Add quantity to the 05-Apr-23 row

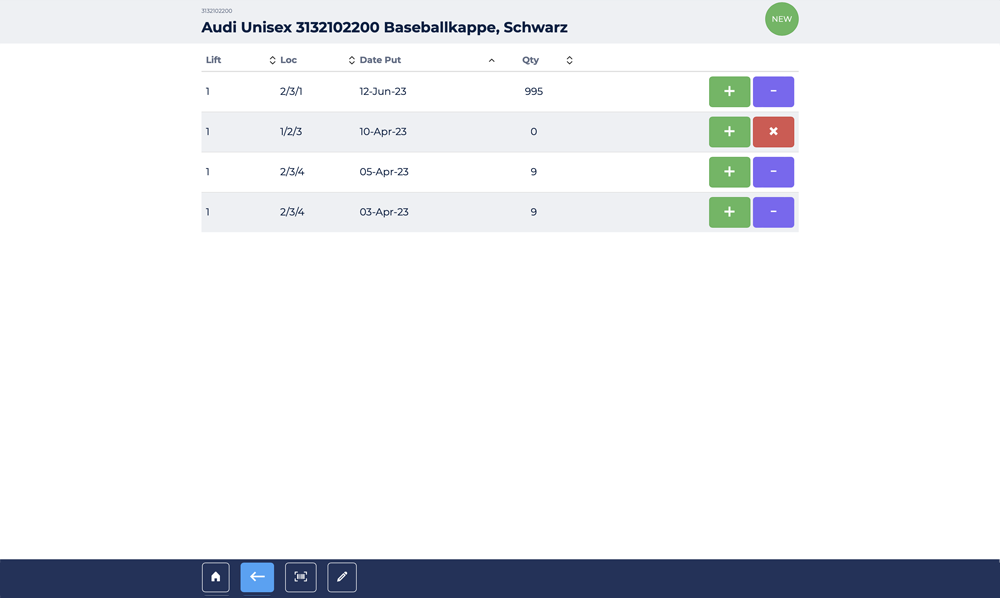point(729,172)
